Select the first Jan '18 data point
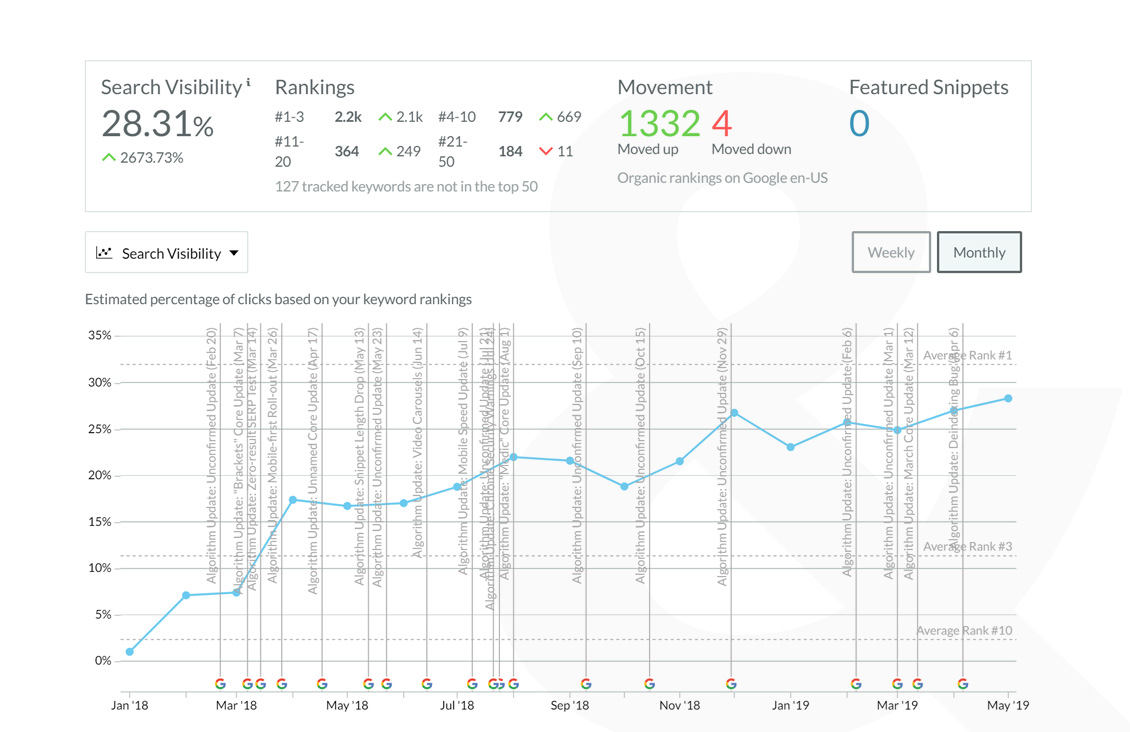Image resolution: width=1130 pixels, height=732 pixels. (130, 652)
